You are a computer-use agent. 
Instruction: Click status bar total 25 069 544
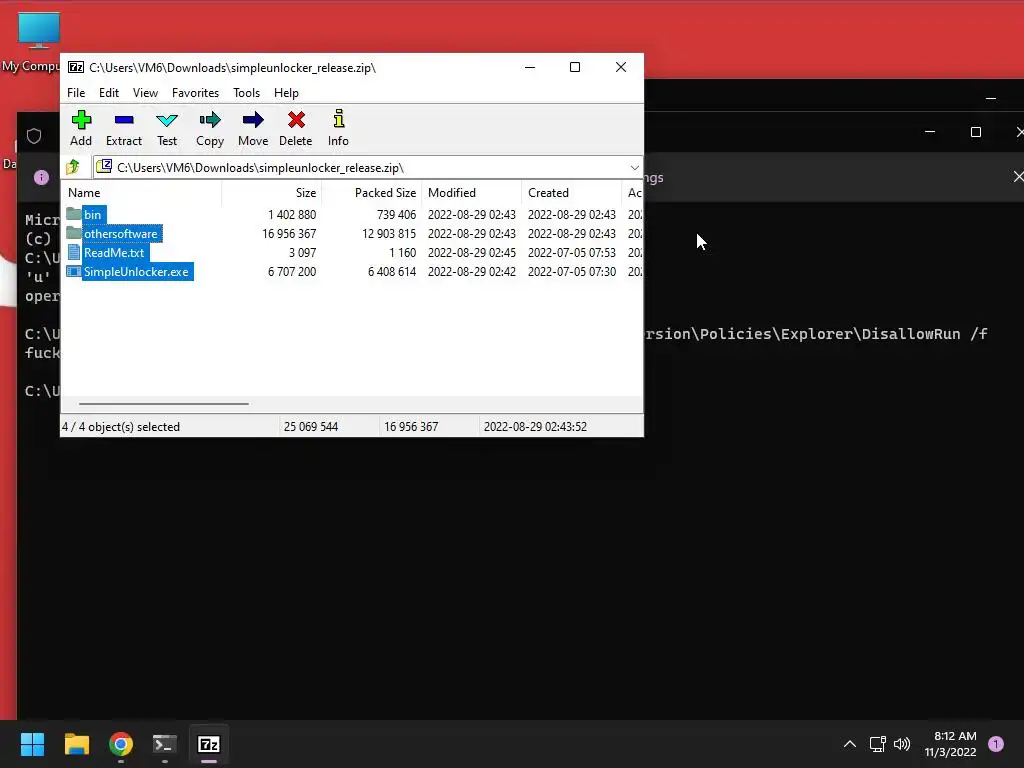[311, 426]
